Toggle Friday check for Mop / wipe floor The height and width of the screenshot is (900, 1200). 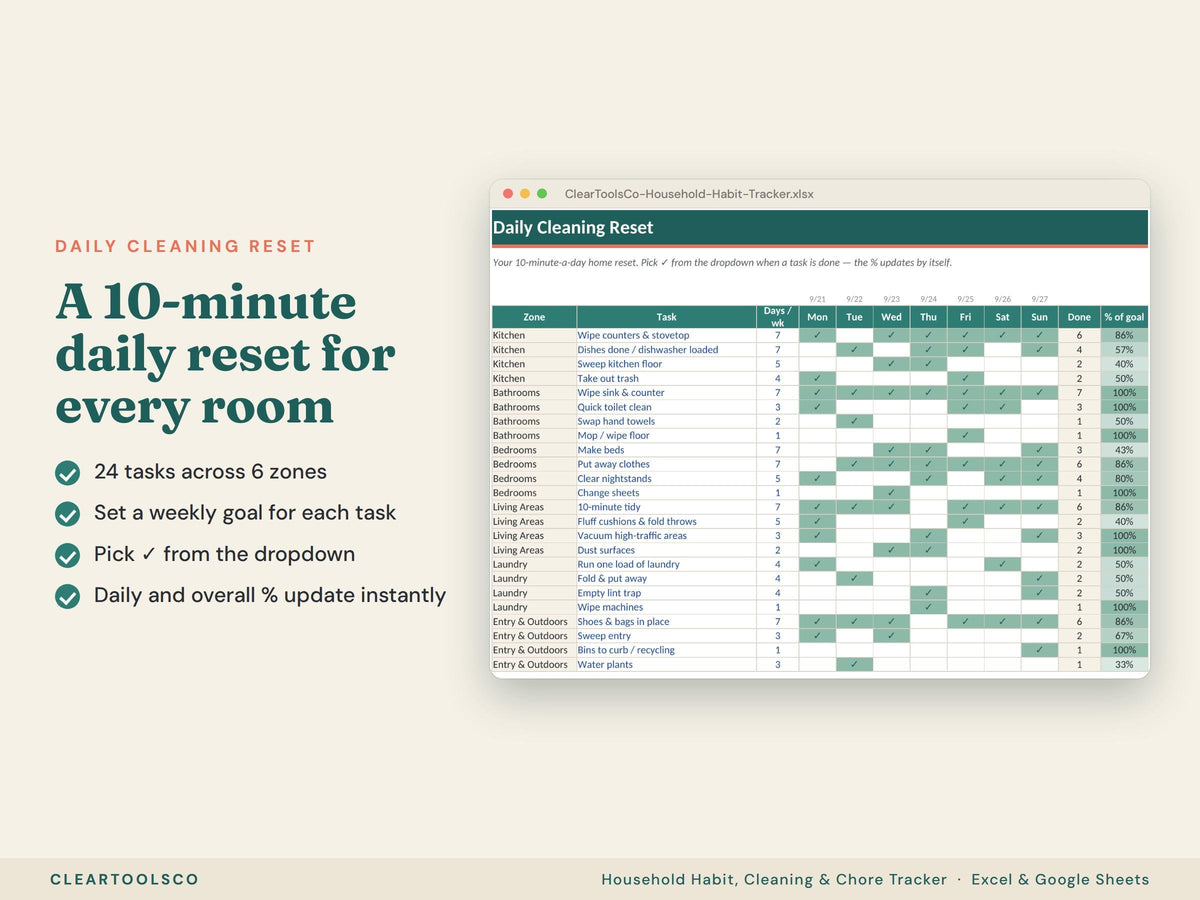(965, 435)
